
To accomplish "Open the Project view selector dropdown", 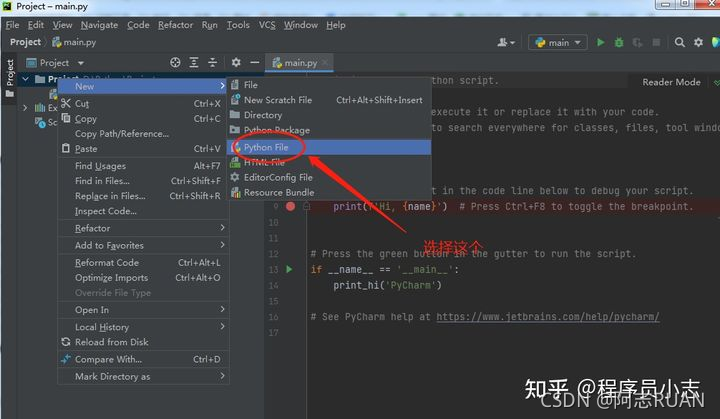I will coord(55,62).
